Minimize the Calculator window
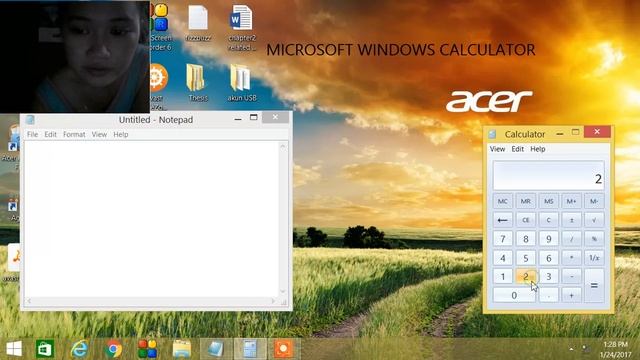The image size is (640, 360). coord(560,133)
